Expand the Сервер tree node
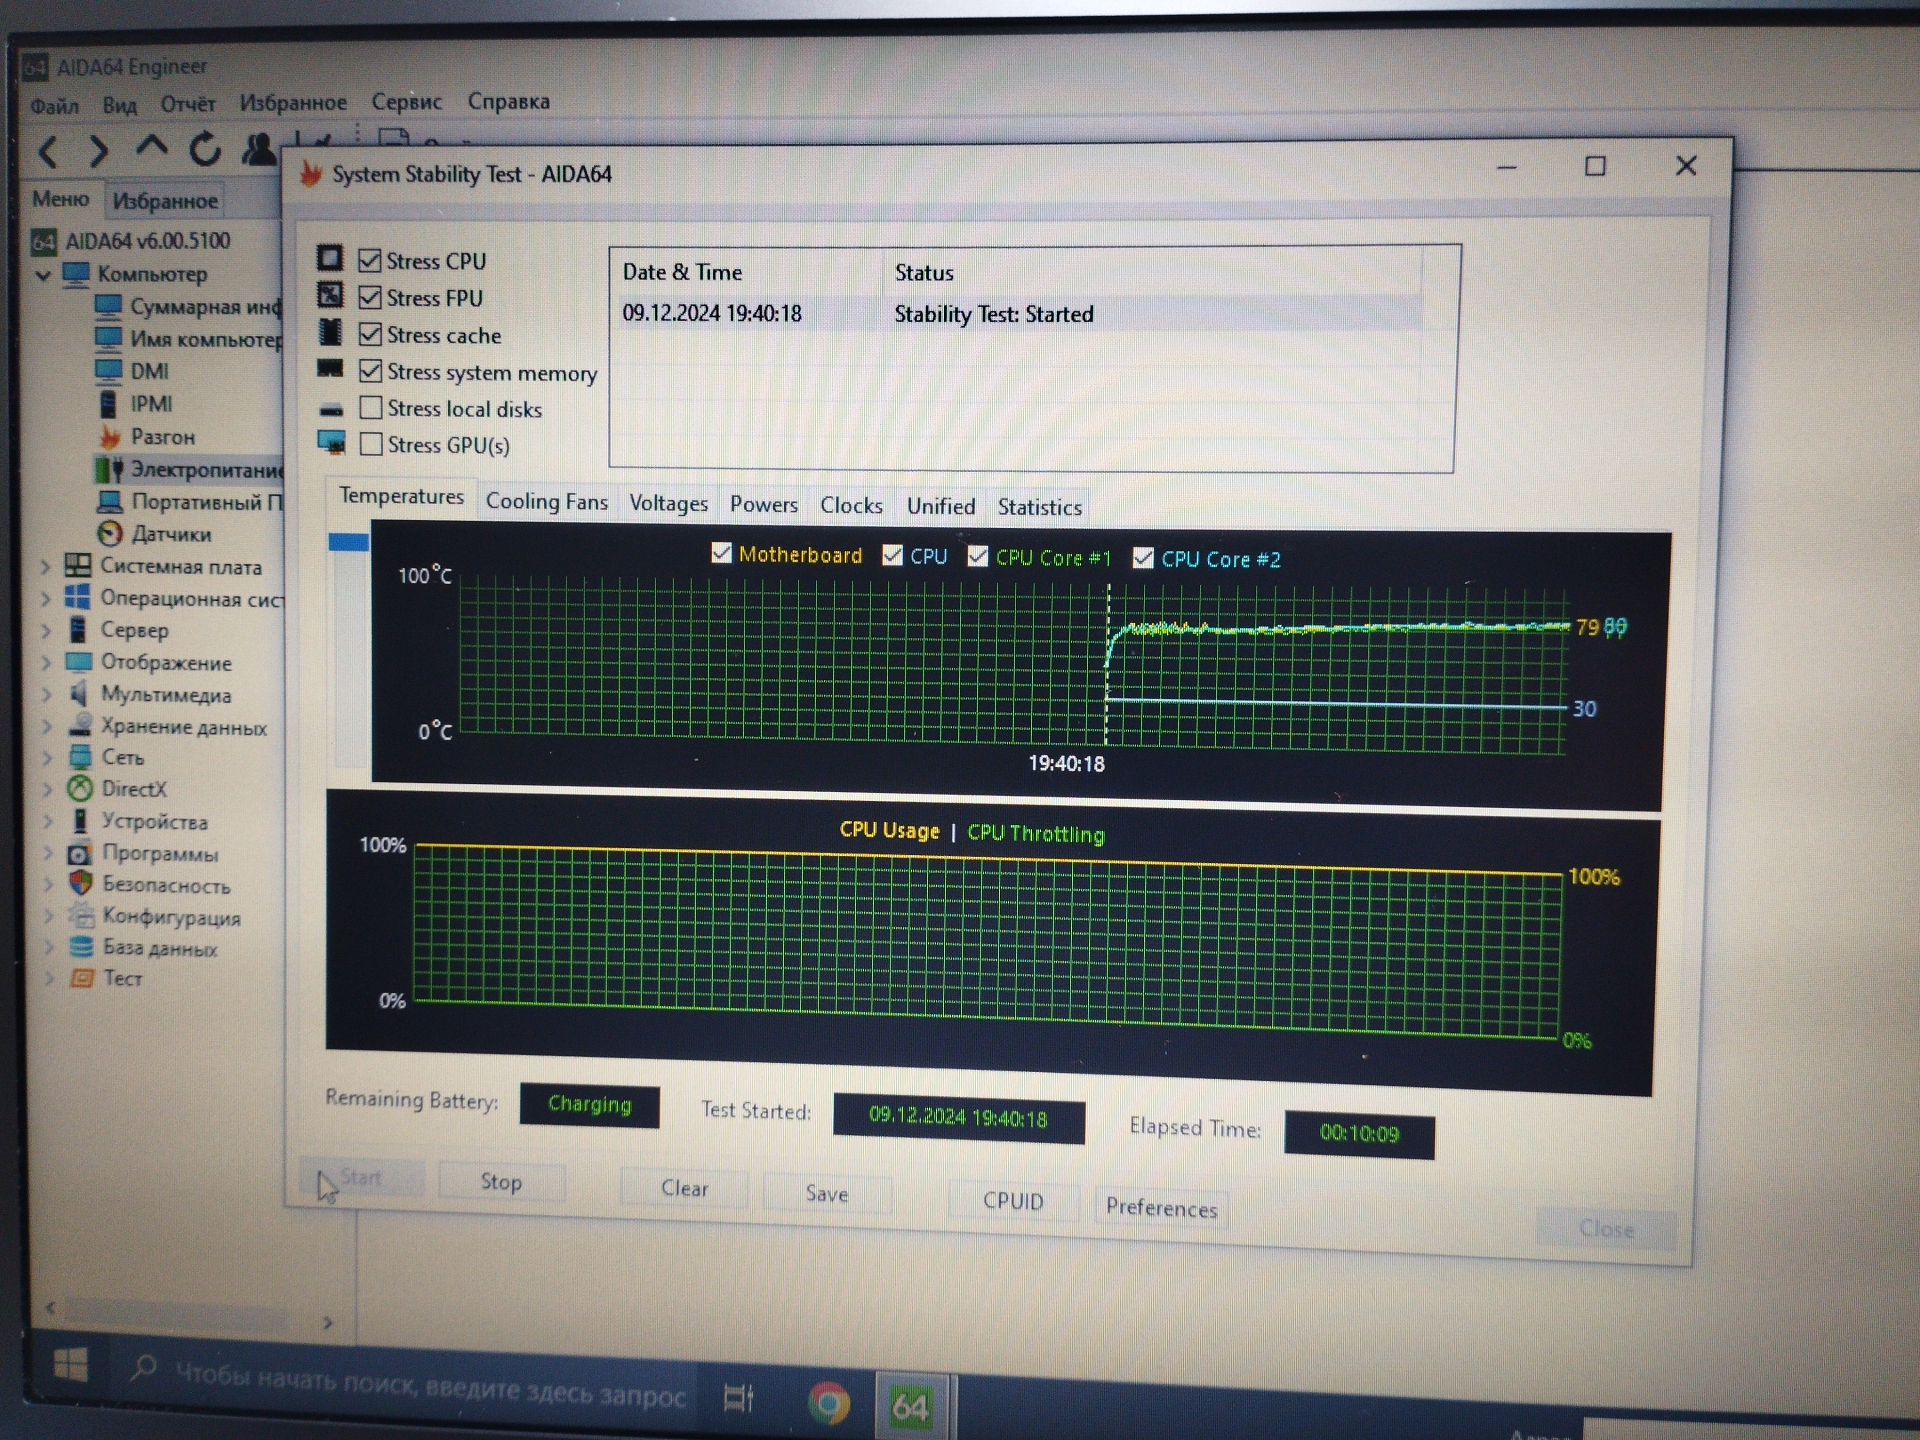Screen dimensions: 1920x1440 tap(46, 631)
